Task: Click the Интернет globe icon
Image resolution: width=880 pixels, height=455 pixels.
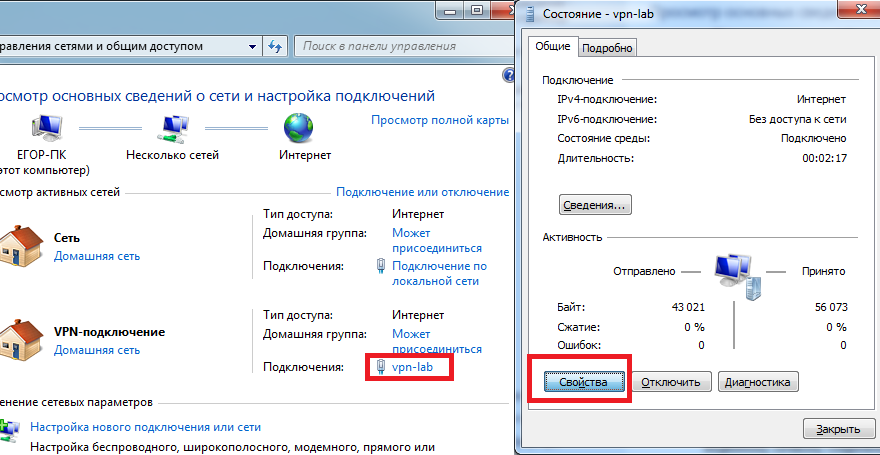Action: point(299,129)
